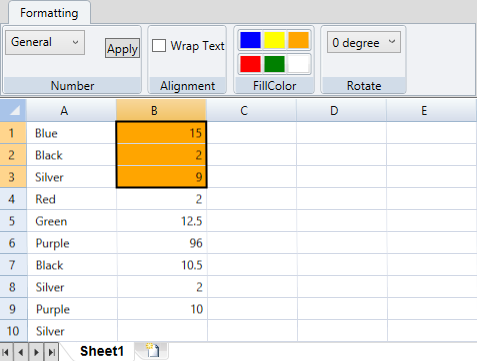Screen dimensions: 477x361
Task: Select the Formatting ribbon tab
Action: (x=49, y=13)
